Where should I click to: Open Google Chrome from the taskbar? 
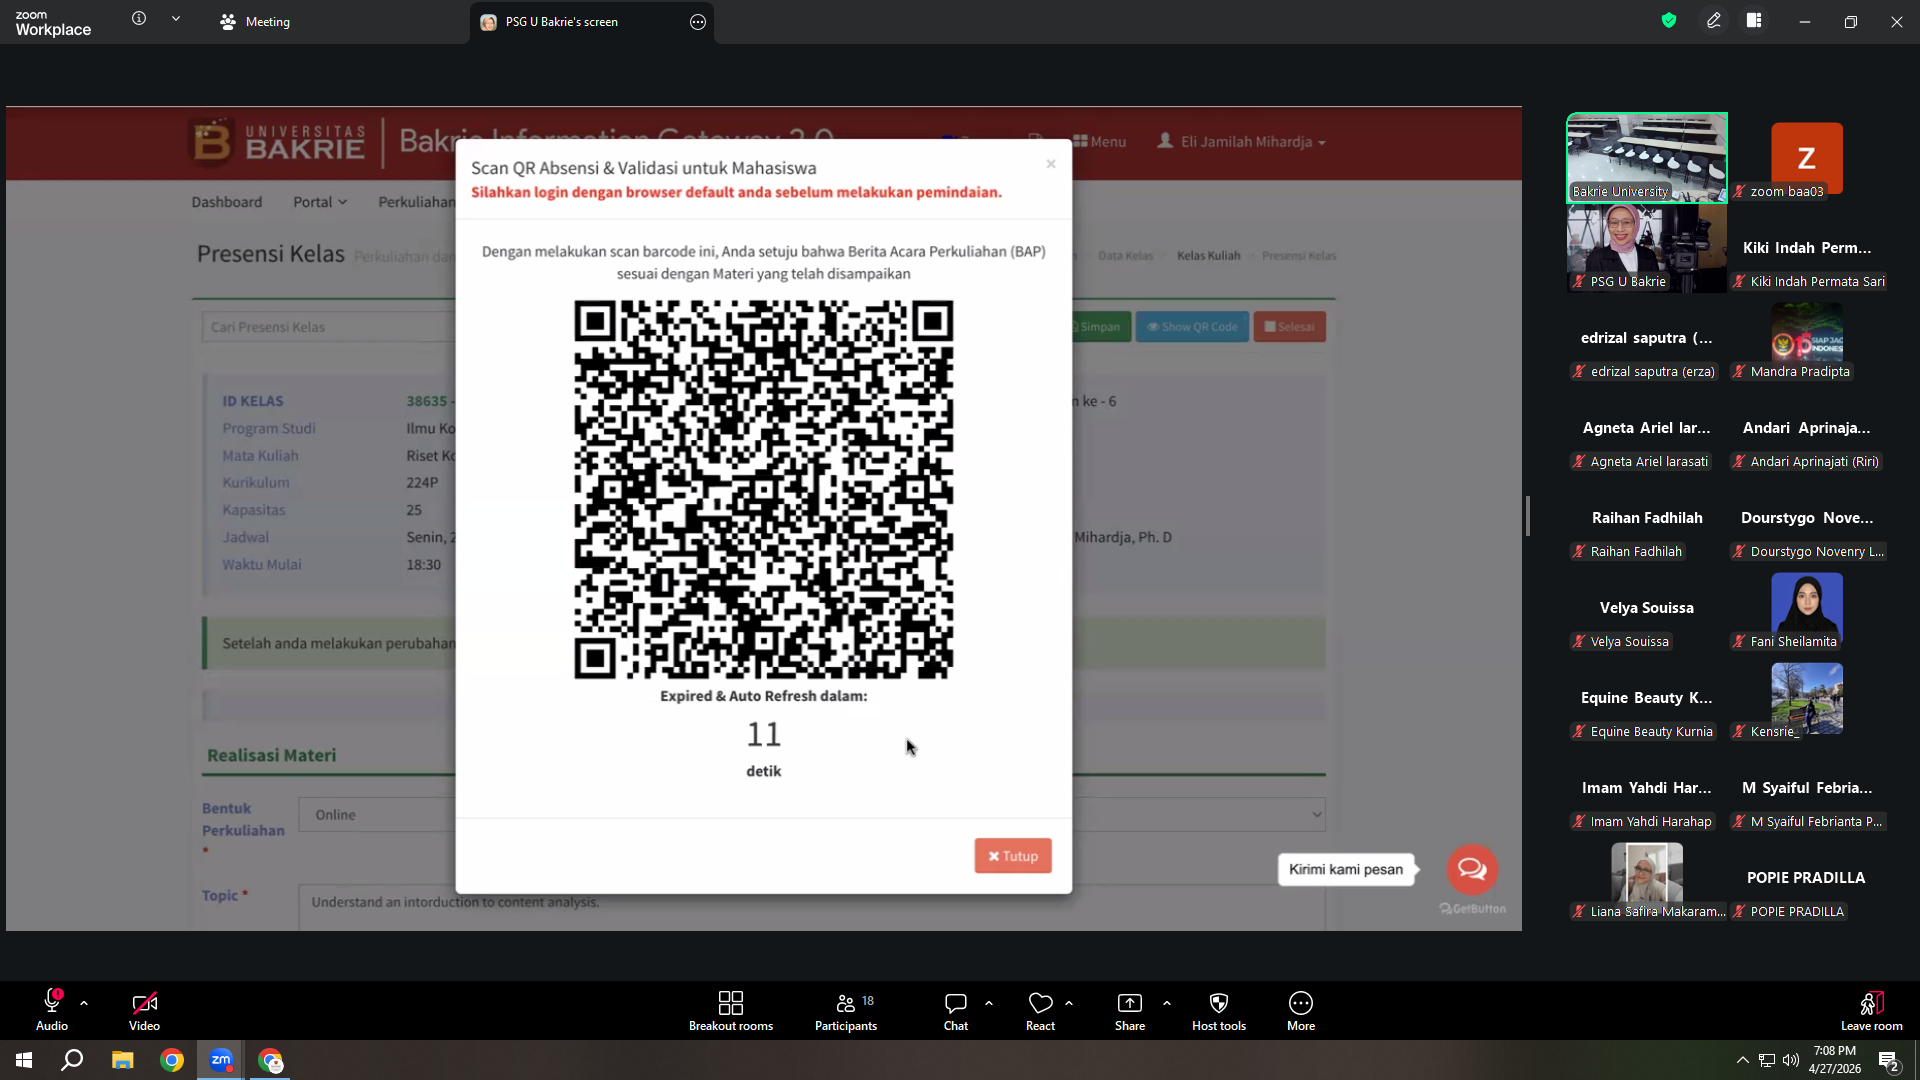click(172, 1060)
